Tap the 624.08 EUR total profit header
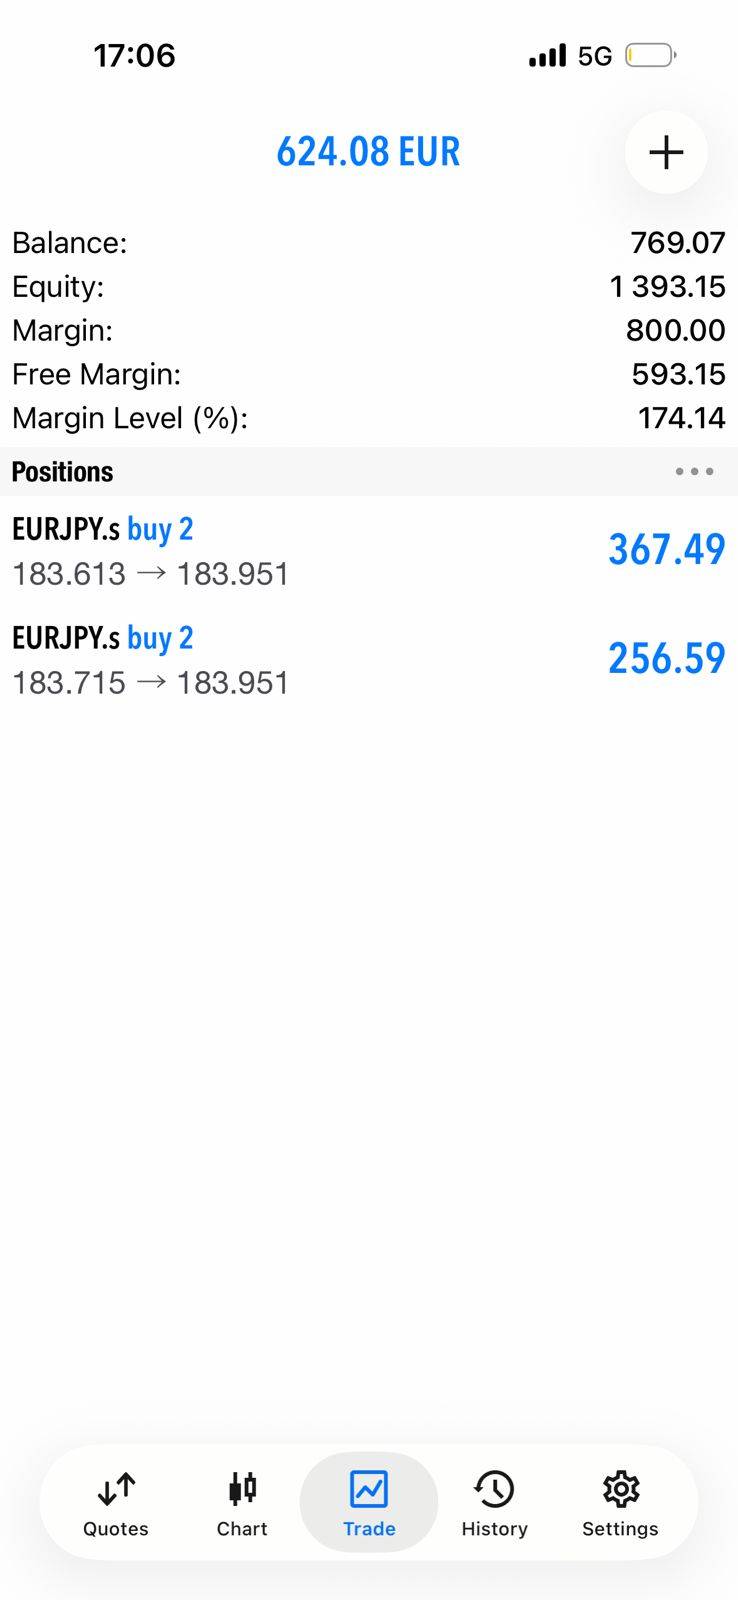 (368, 152)
